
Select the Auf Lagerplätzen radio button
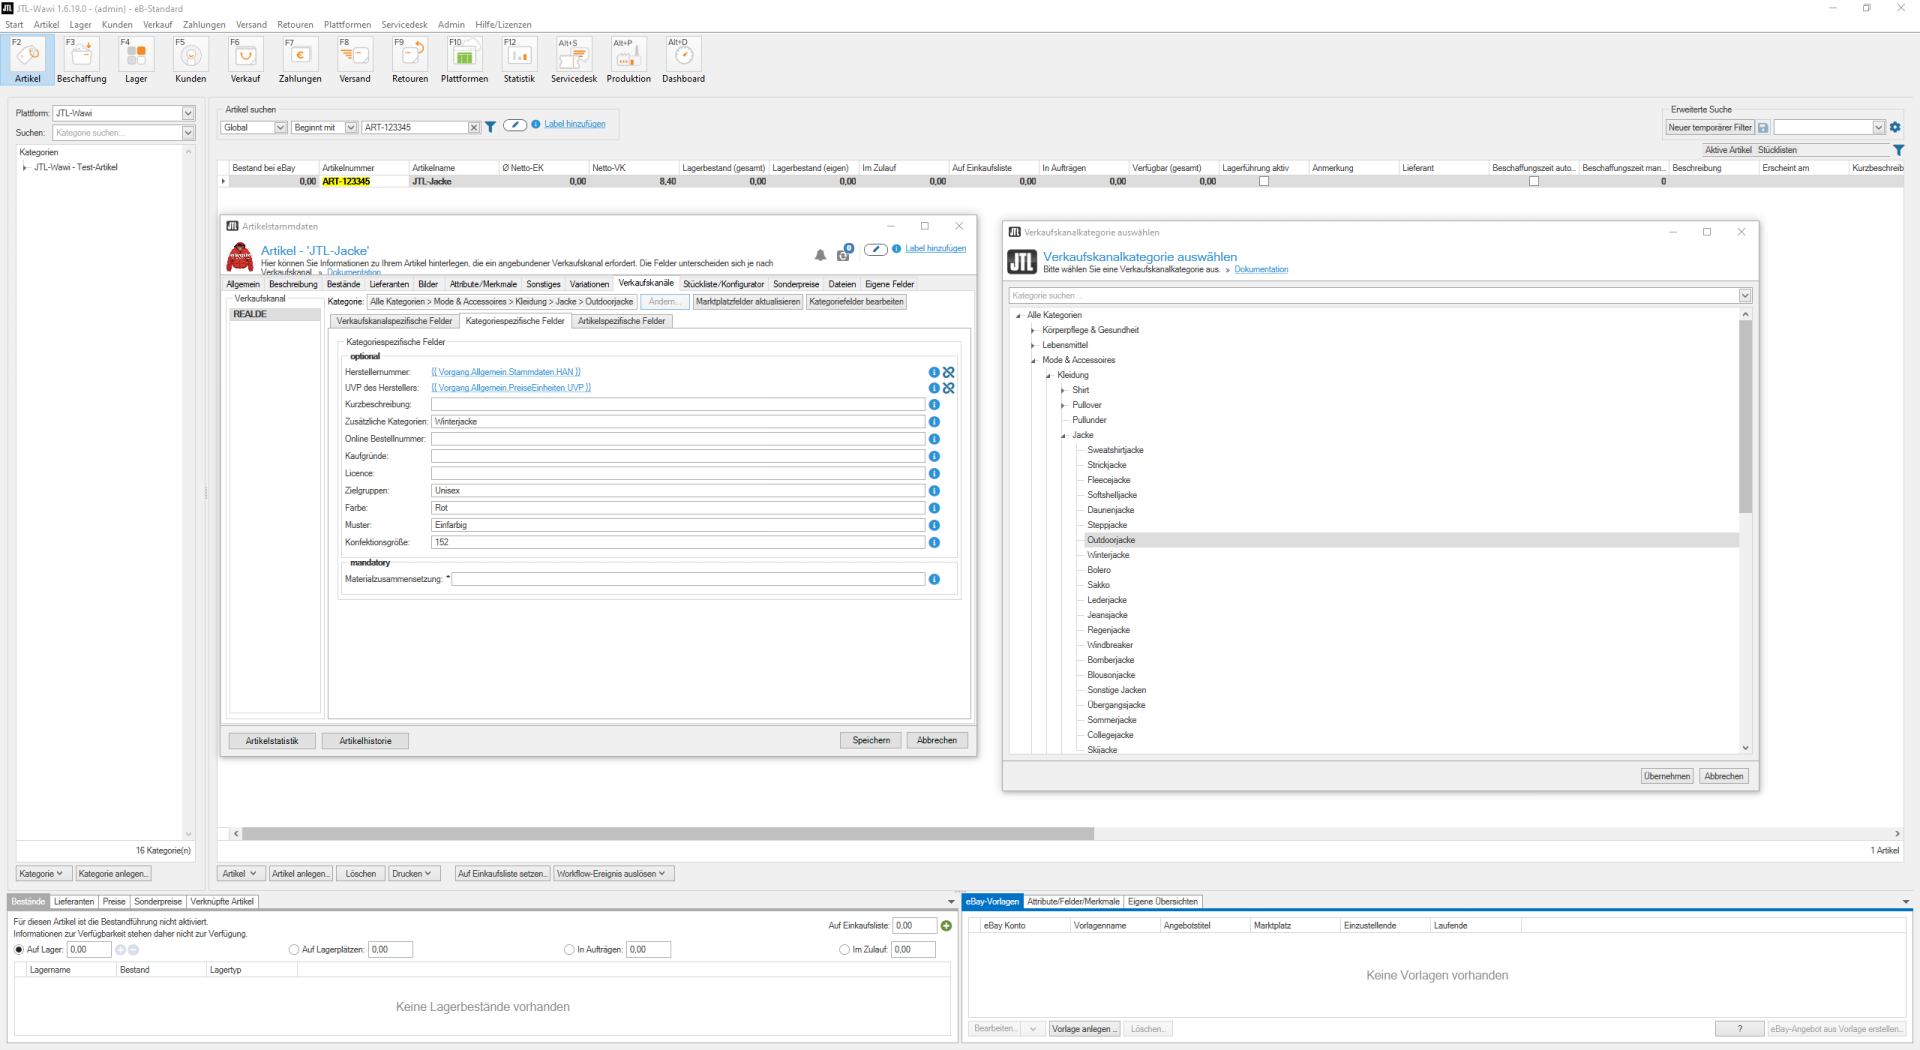(294, 950)
